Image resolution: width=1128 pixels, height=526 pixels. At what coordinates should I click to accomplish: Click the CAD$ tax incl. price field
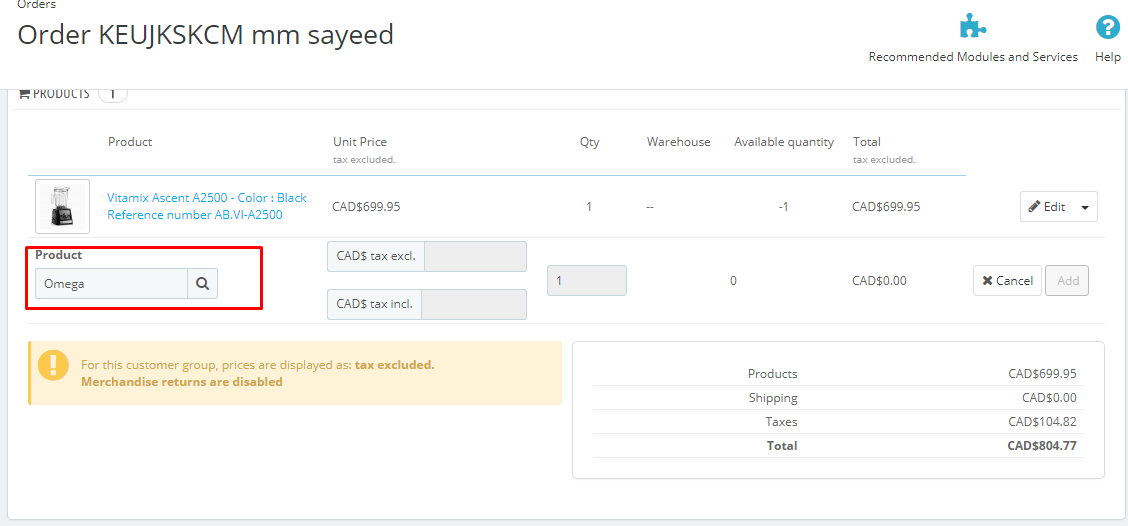point(473,304)
